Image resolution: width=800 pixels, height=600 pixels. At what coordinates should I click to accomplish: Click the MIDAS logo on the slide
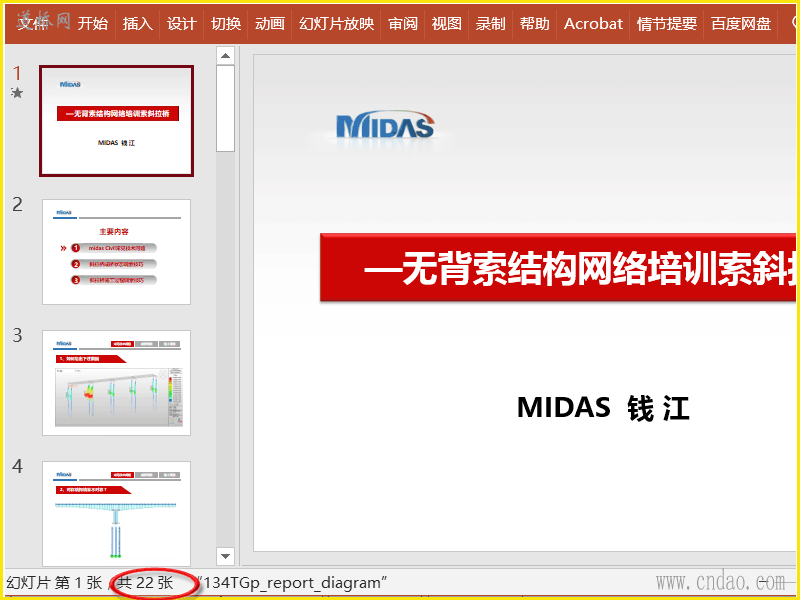point(385,126)
